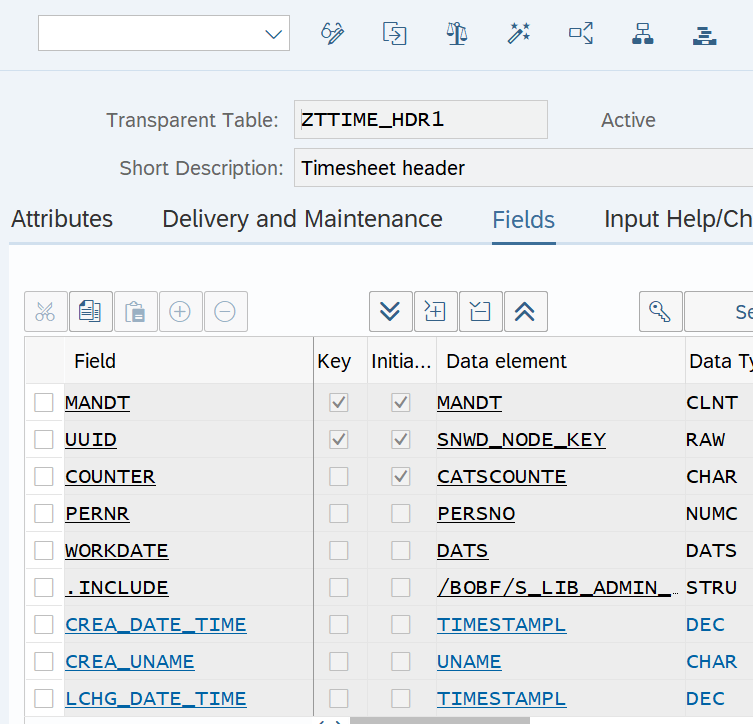Toggle Initial Values checkbox for COUNTER
This screenshot has height=724, width=753.
[x=401, y=476]
